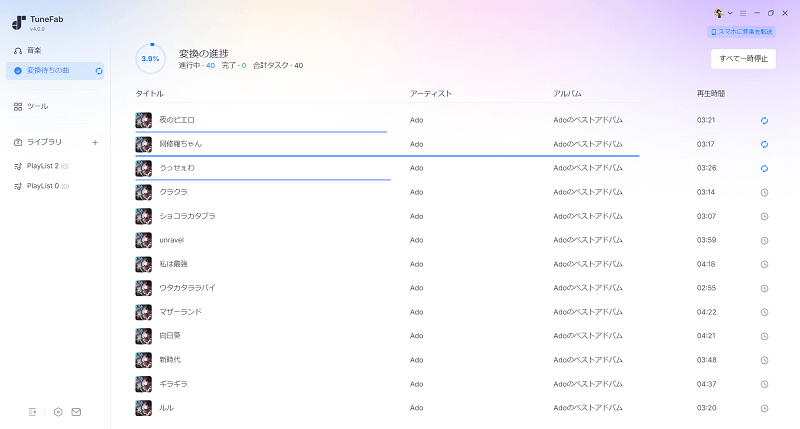Click album thumbnail of 夜のピエロ
Screen dimensions: 800x429
click(143, 120)
